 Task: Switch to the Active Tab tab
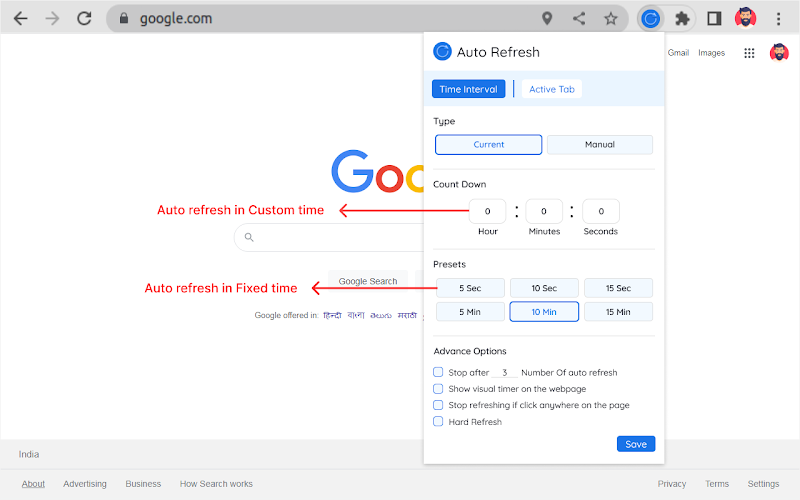click(552, 89)
